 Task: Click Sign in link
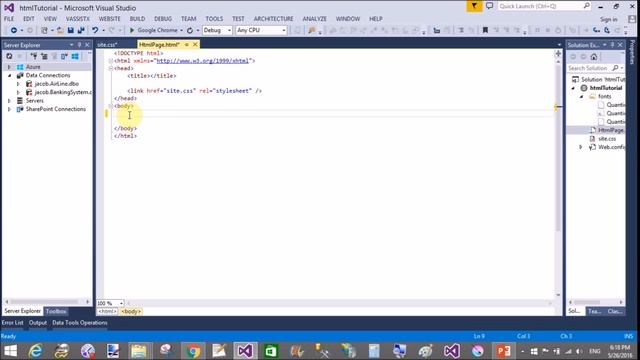[609, 19]
